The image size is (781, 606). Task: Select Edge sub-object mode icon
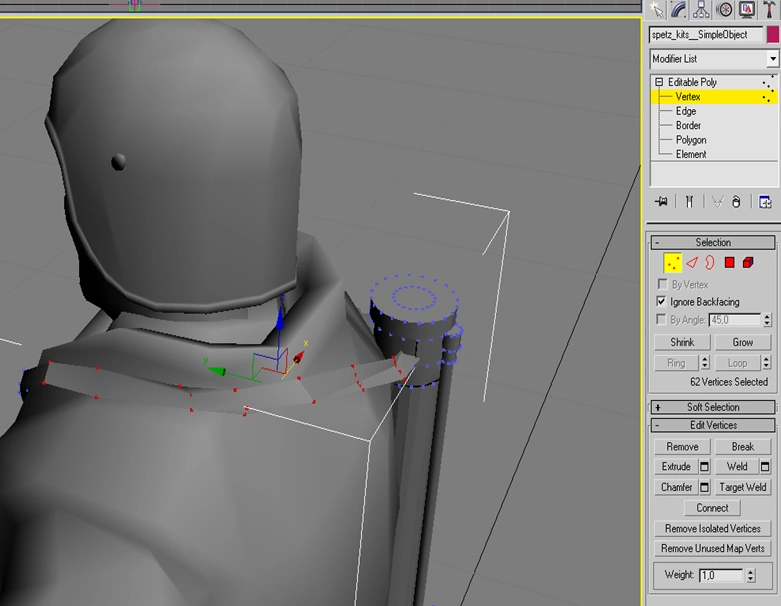click(691, 263)
